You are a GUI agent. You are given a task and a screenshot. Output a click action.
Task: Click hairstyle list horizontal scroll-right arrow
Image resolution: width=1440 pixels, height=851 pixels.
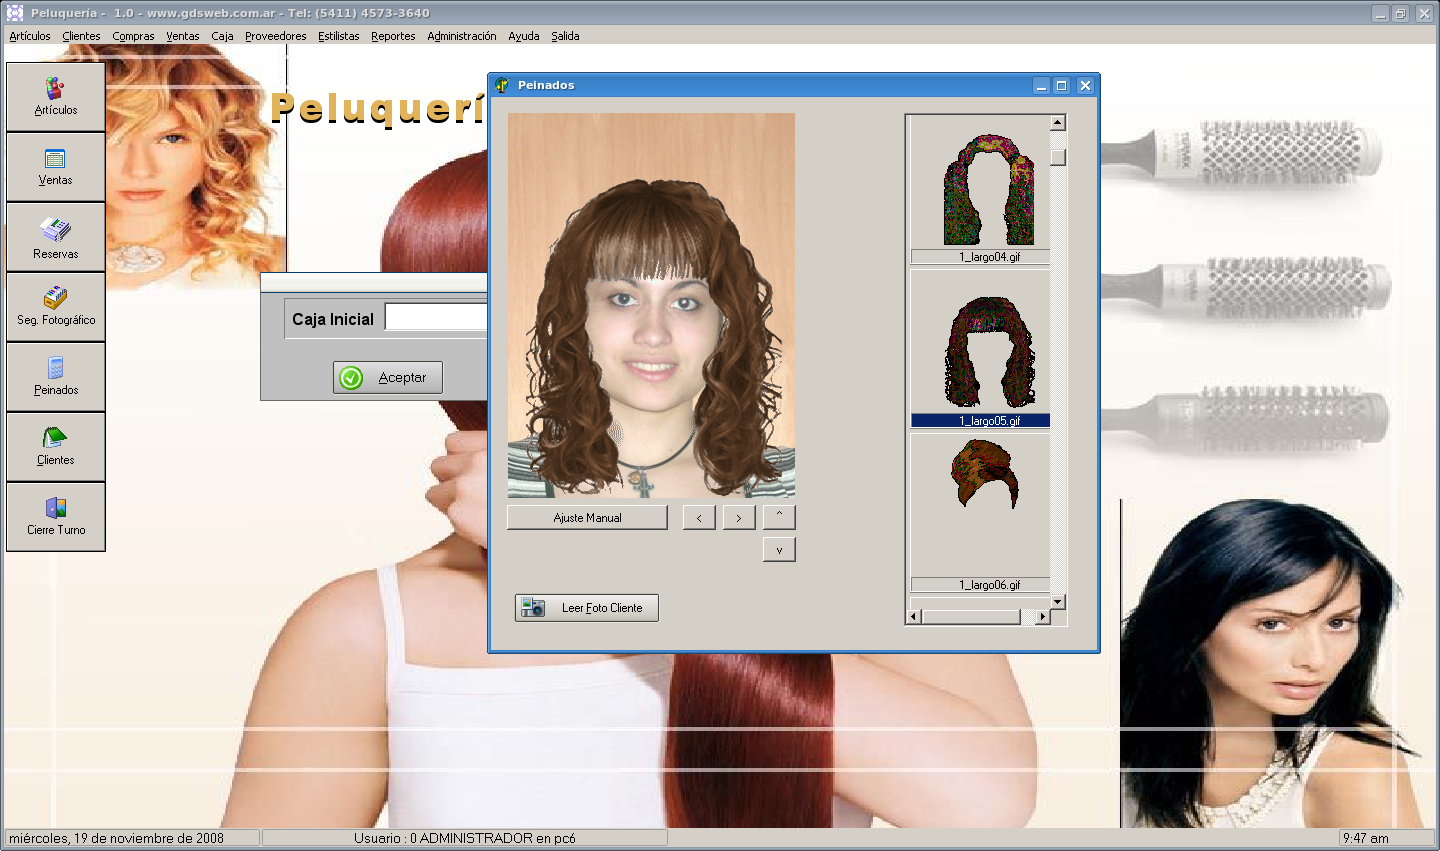[1042, 617]
